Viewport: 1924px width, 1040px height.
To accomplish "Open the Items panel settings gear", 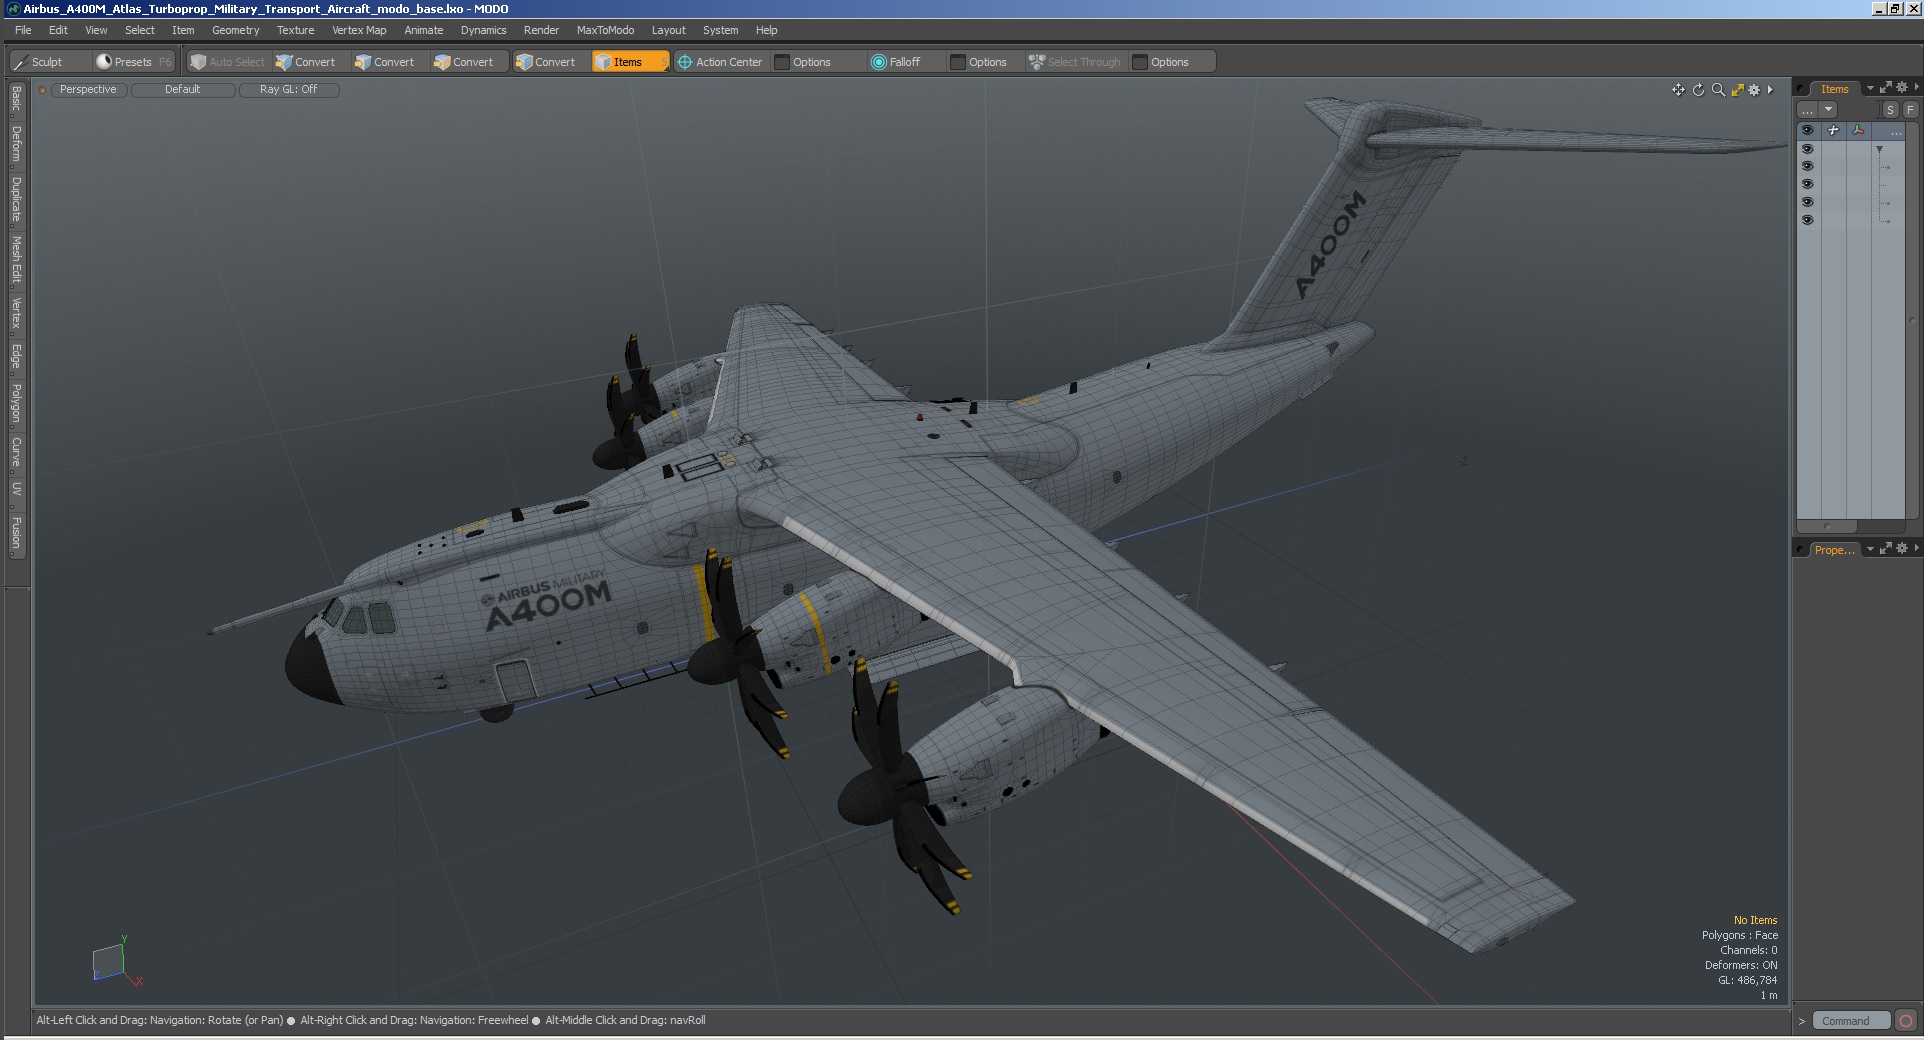I will (1902, 88).
